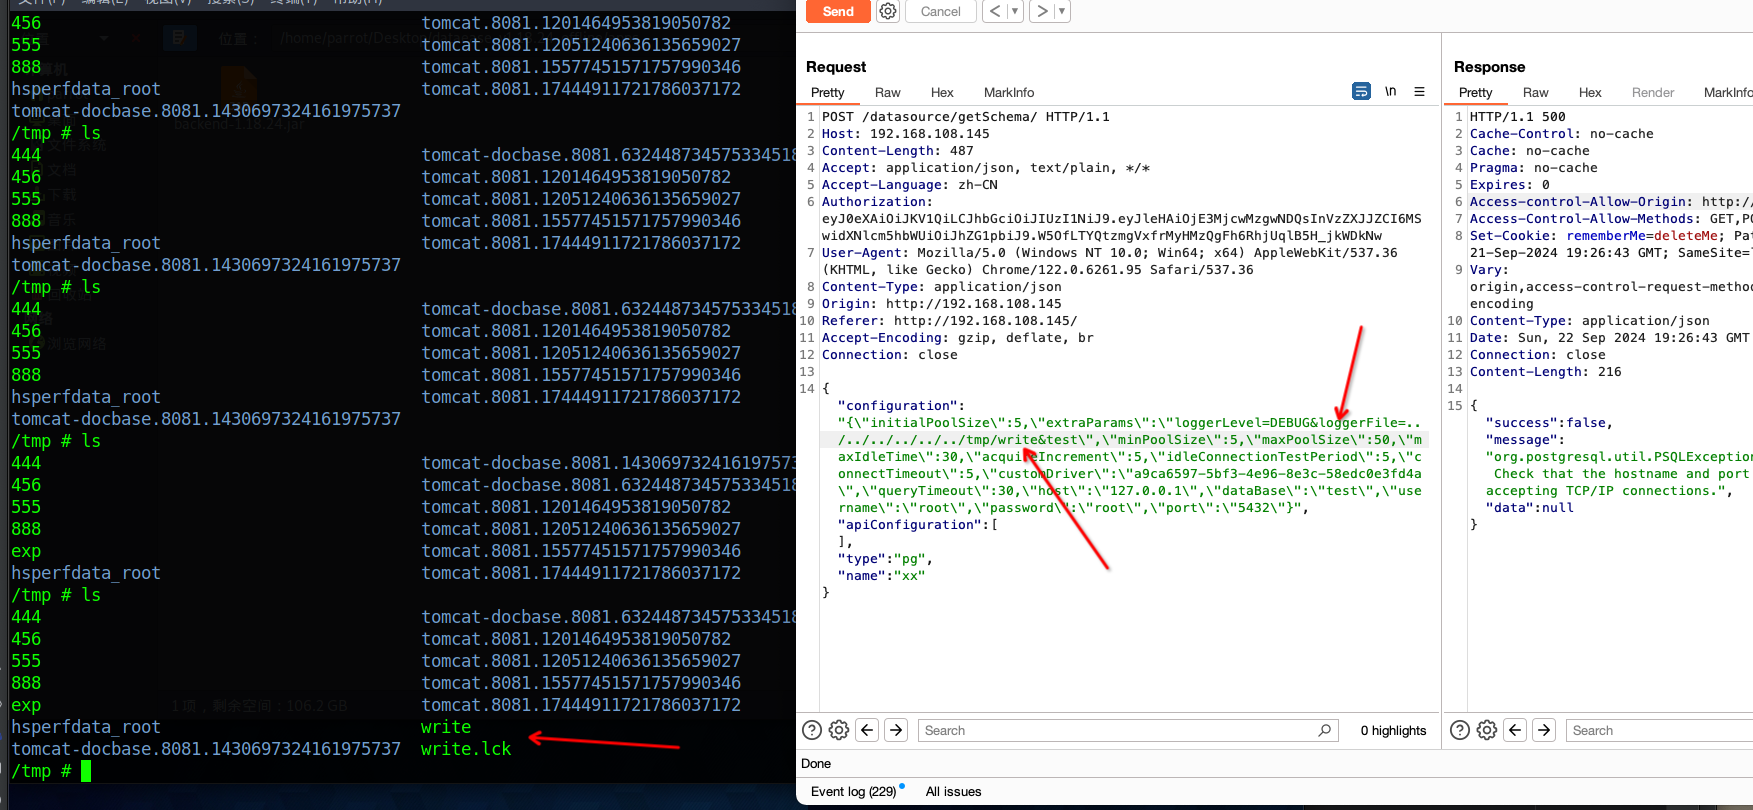1753x810 pixels.
Task: Toggle non-printable characters (\n) display
Action: 1390,91
